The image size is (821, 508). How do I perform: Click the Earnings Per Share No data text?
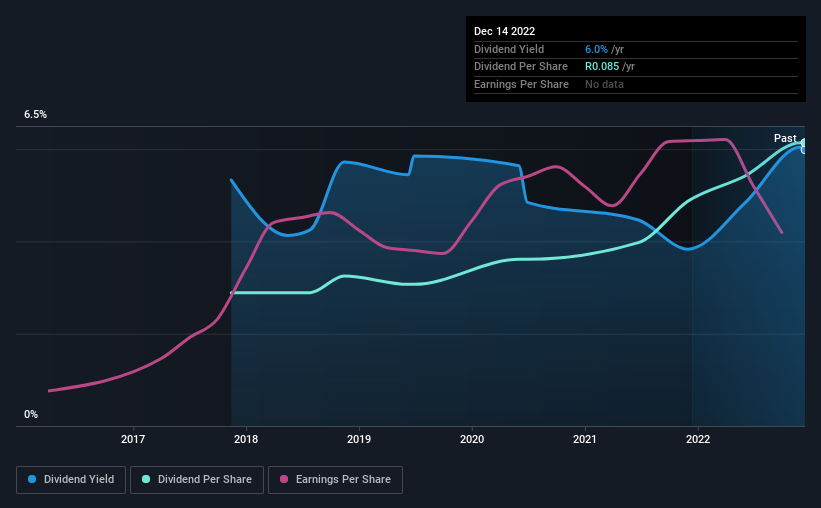pos(604,84)
